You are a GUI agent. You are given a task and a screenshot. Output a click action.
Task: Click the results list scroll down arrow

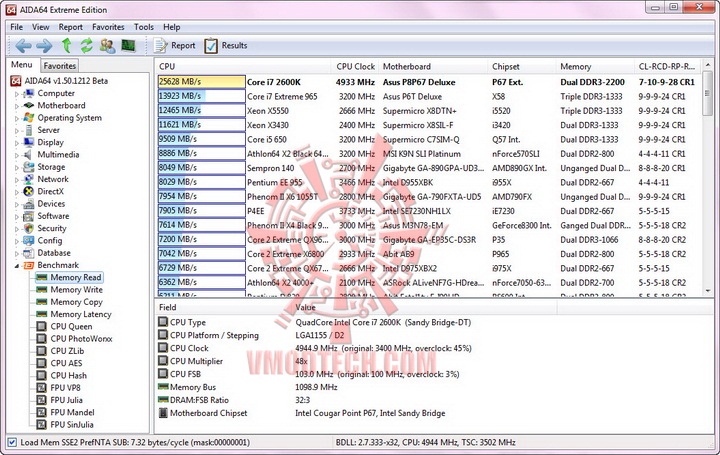click(708, 290)
